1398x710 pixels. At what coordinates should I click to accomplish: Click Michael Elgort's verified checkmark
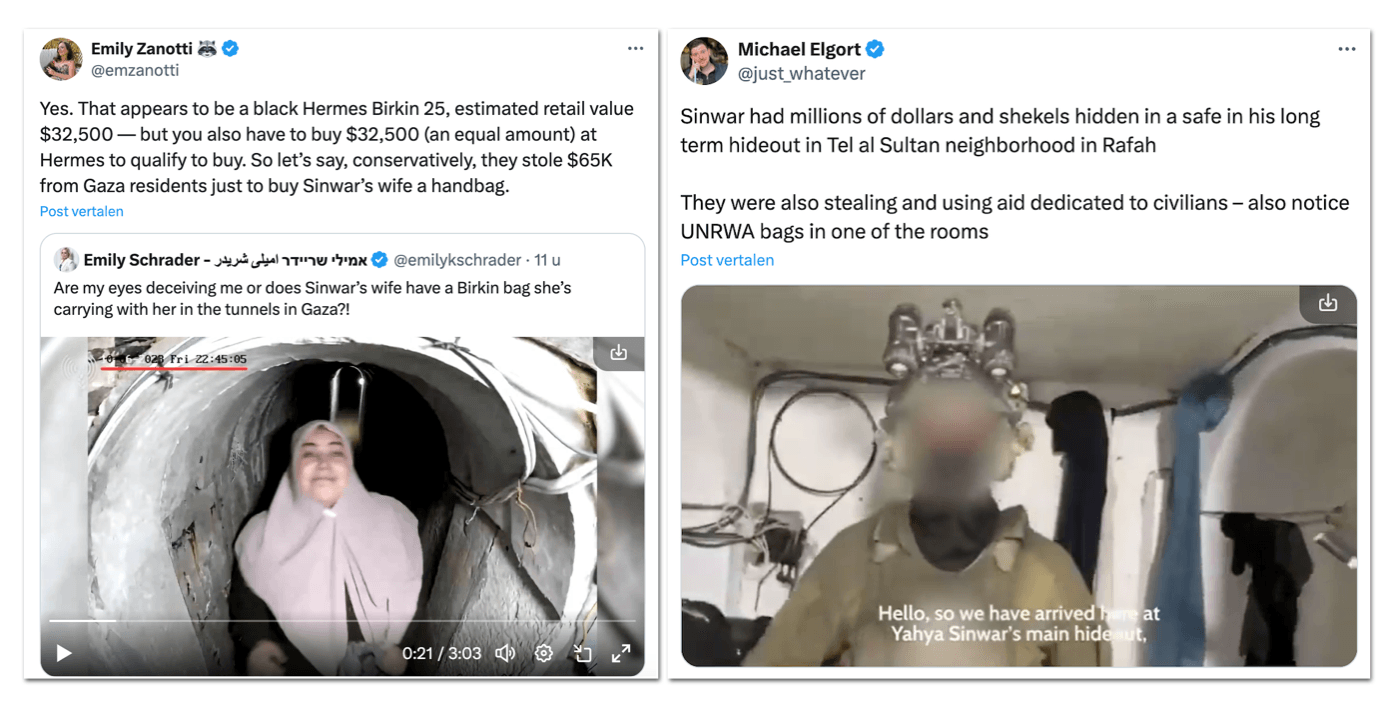coord(875,49)
